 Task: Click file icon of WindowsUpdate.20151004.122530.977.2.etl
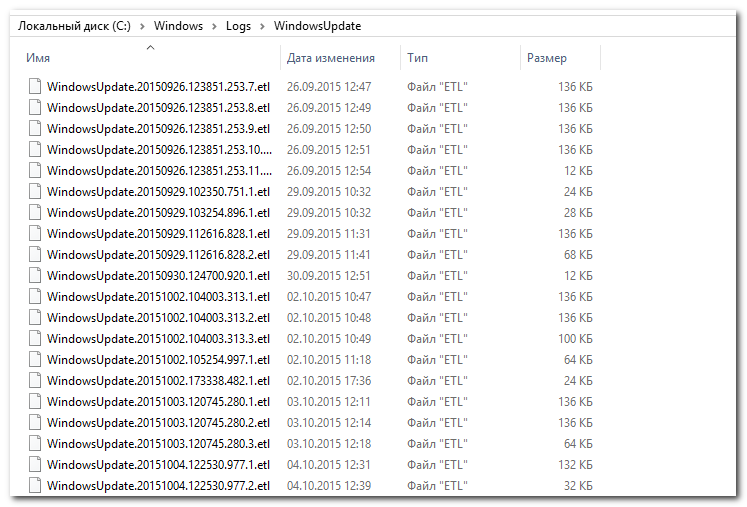pos(35,485)
